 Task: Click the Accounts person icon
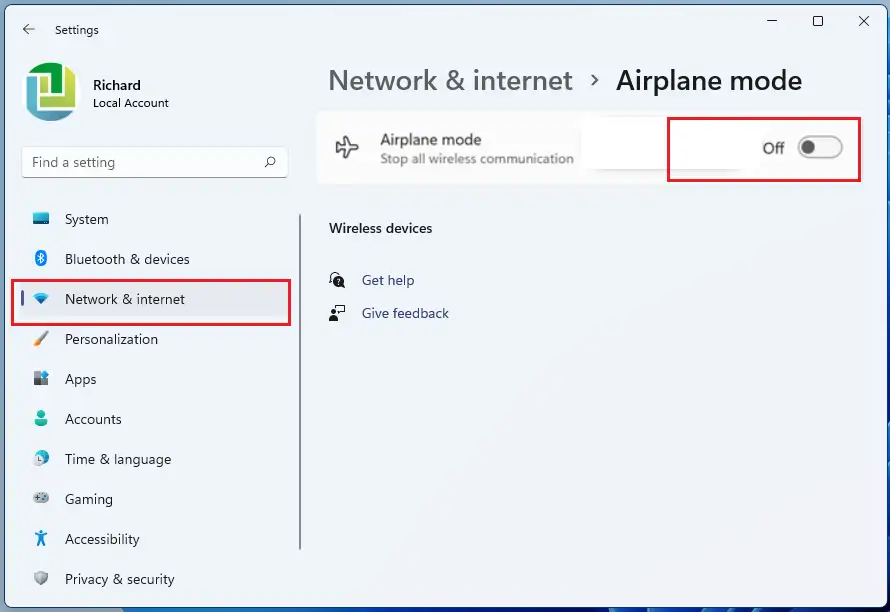pos(41,418)
